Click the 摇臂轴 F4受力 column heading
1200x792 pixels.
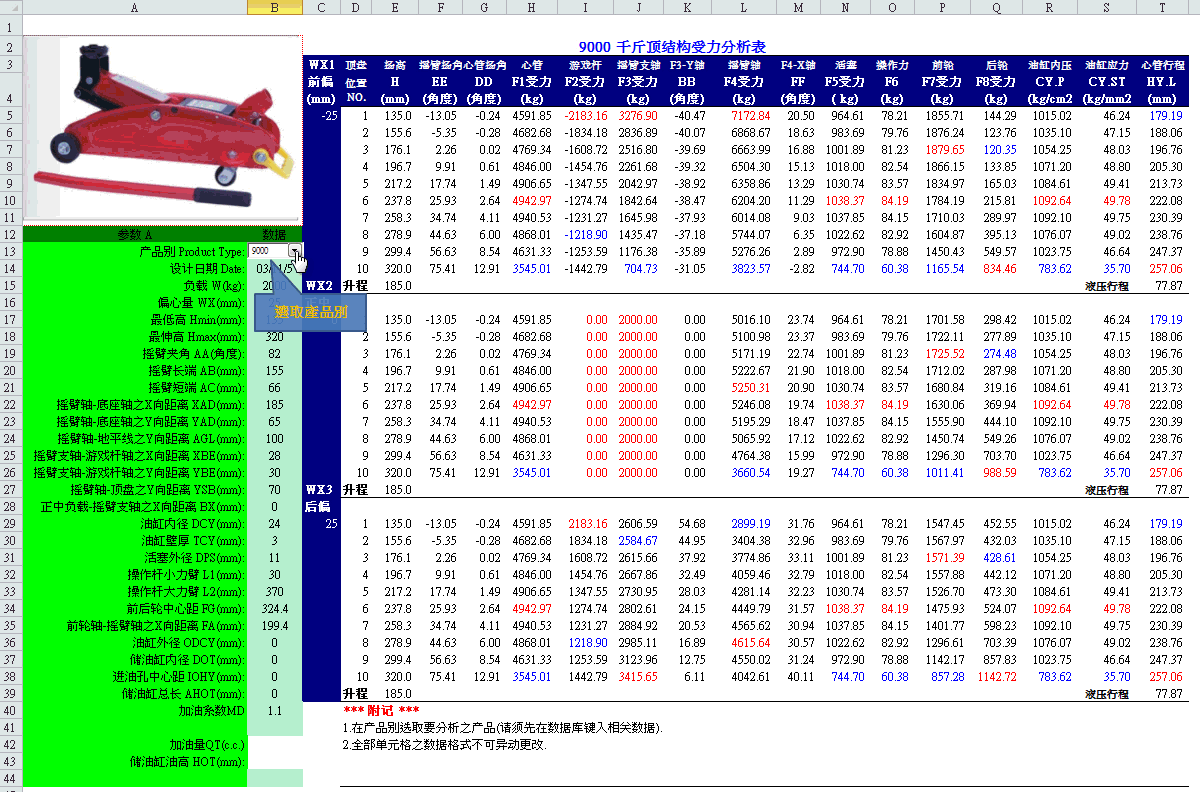coord(743,81)
